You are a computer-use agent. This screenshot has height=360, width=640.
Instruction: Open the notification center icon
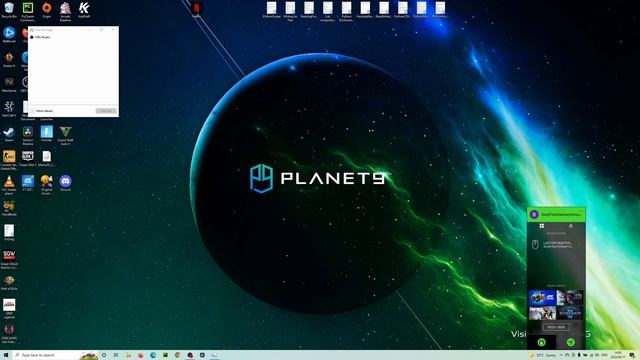click(x=632, y=355)
